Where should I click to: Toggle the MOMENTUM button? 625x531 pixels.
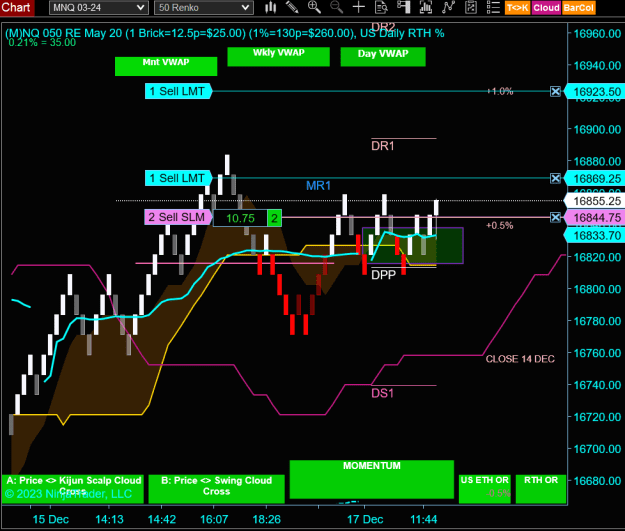pos(371,480)
